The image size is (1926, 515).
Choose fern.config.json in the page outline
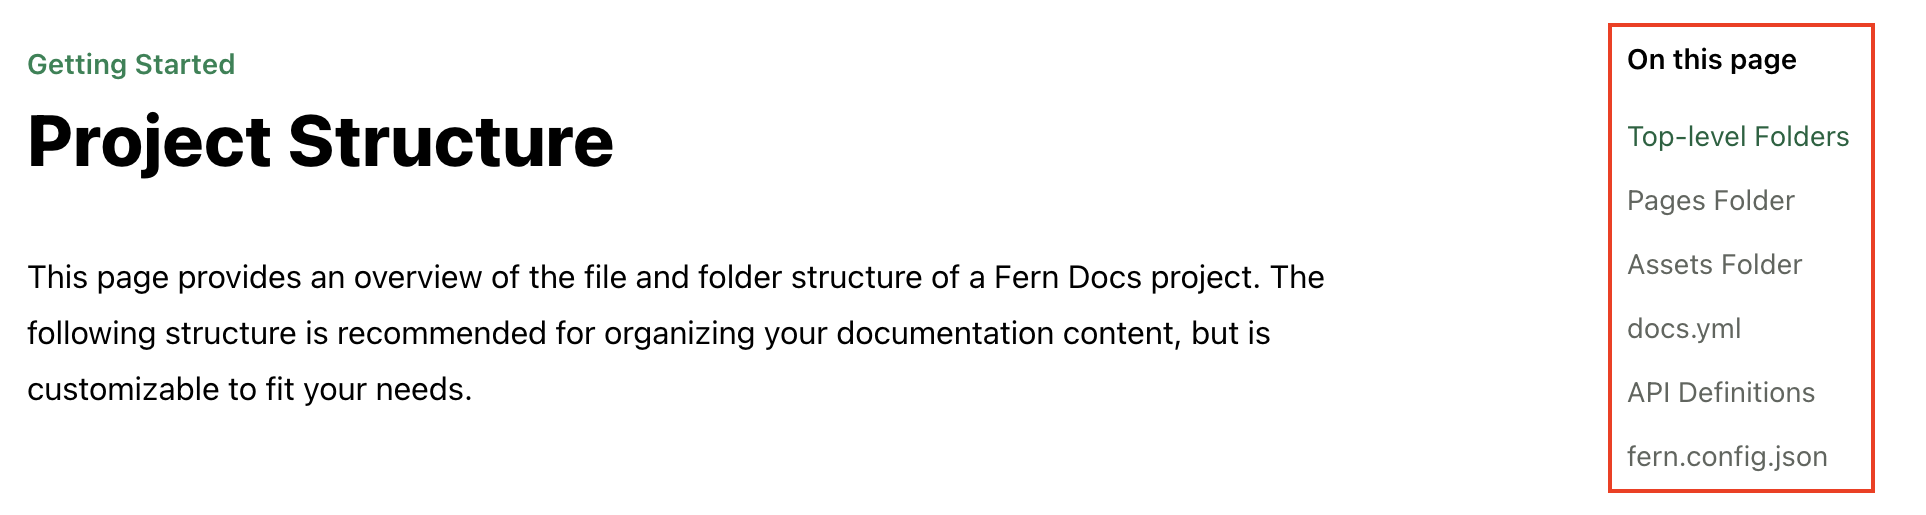1726,457
